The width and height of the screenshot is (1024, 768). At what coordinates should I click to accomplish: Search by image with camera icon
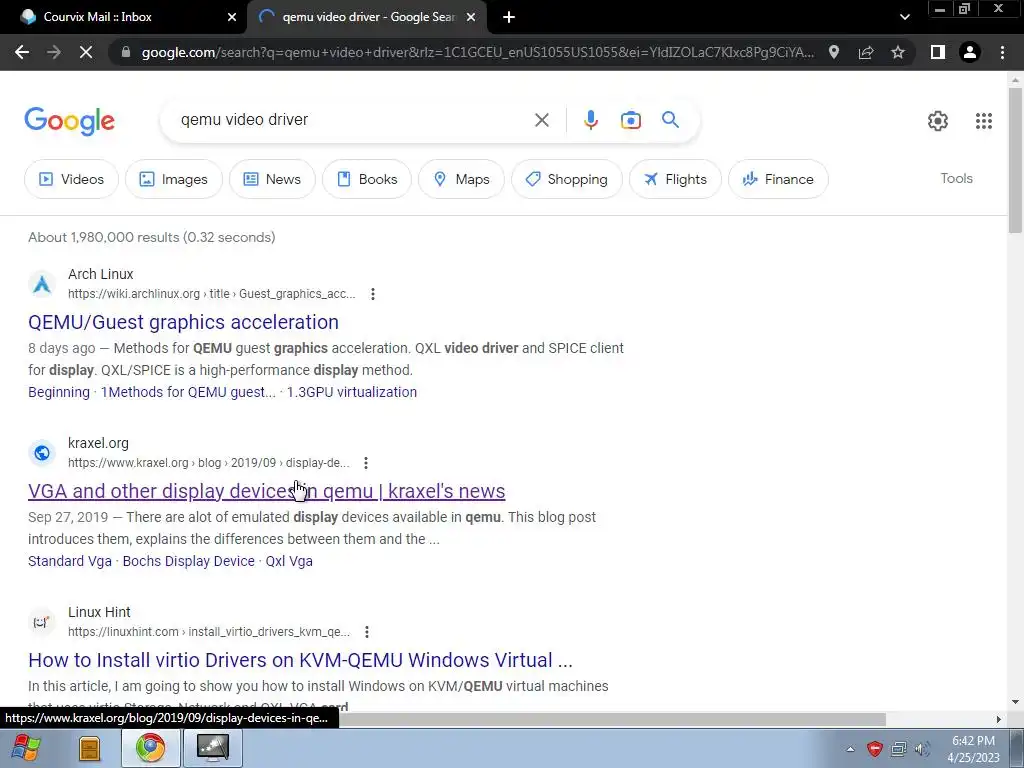[x=630, y=120]
